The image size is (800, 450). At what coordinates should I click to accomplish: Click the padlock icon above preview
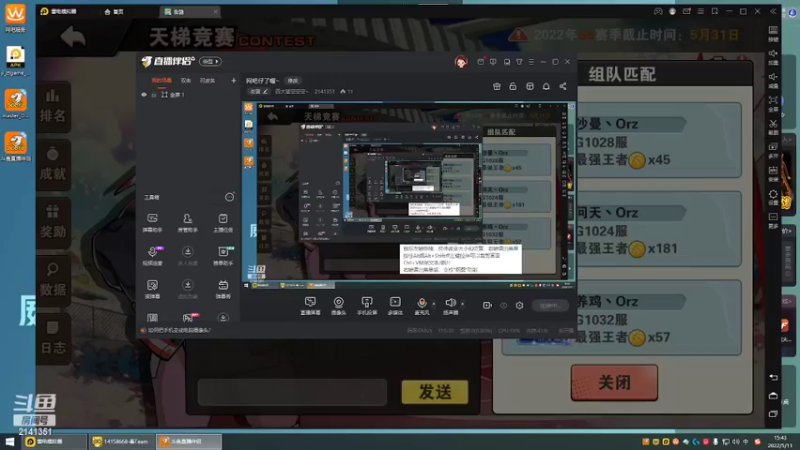click(x=513, y=86)
